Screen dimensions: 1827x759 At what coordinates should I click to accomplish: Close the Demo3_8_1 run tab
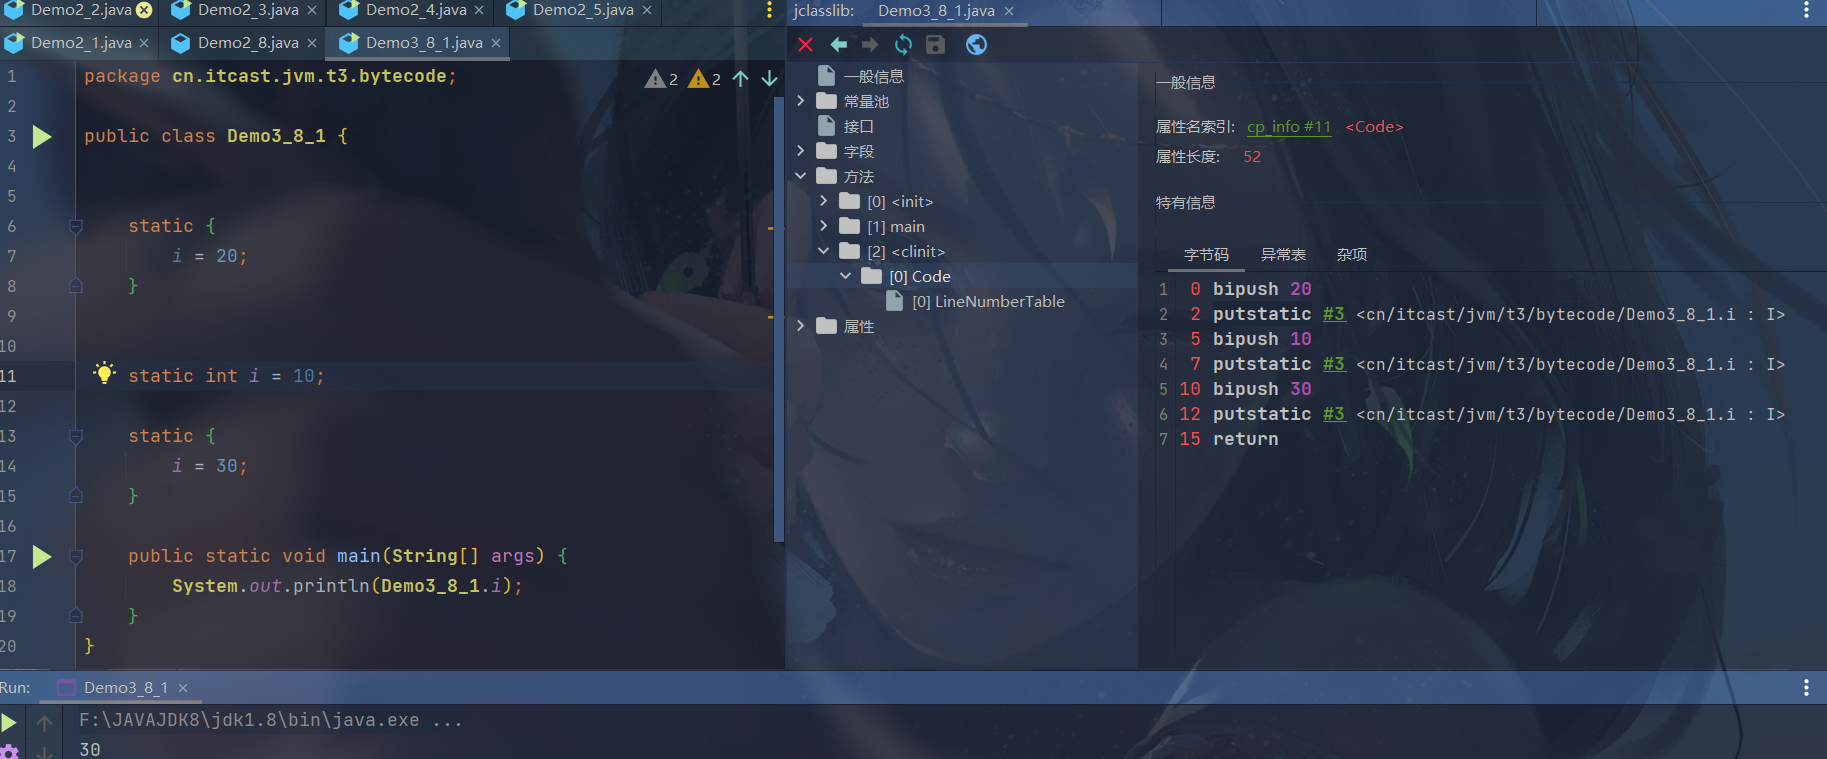183,688
